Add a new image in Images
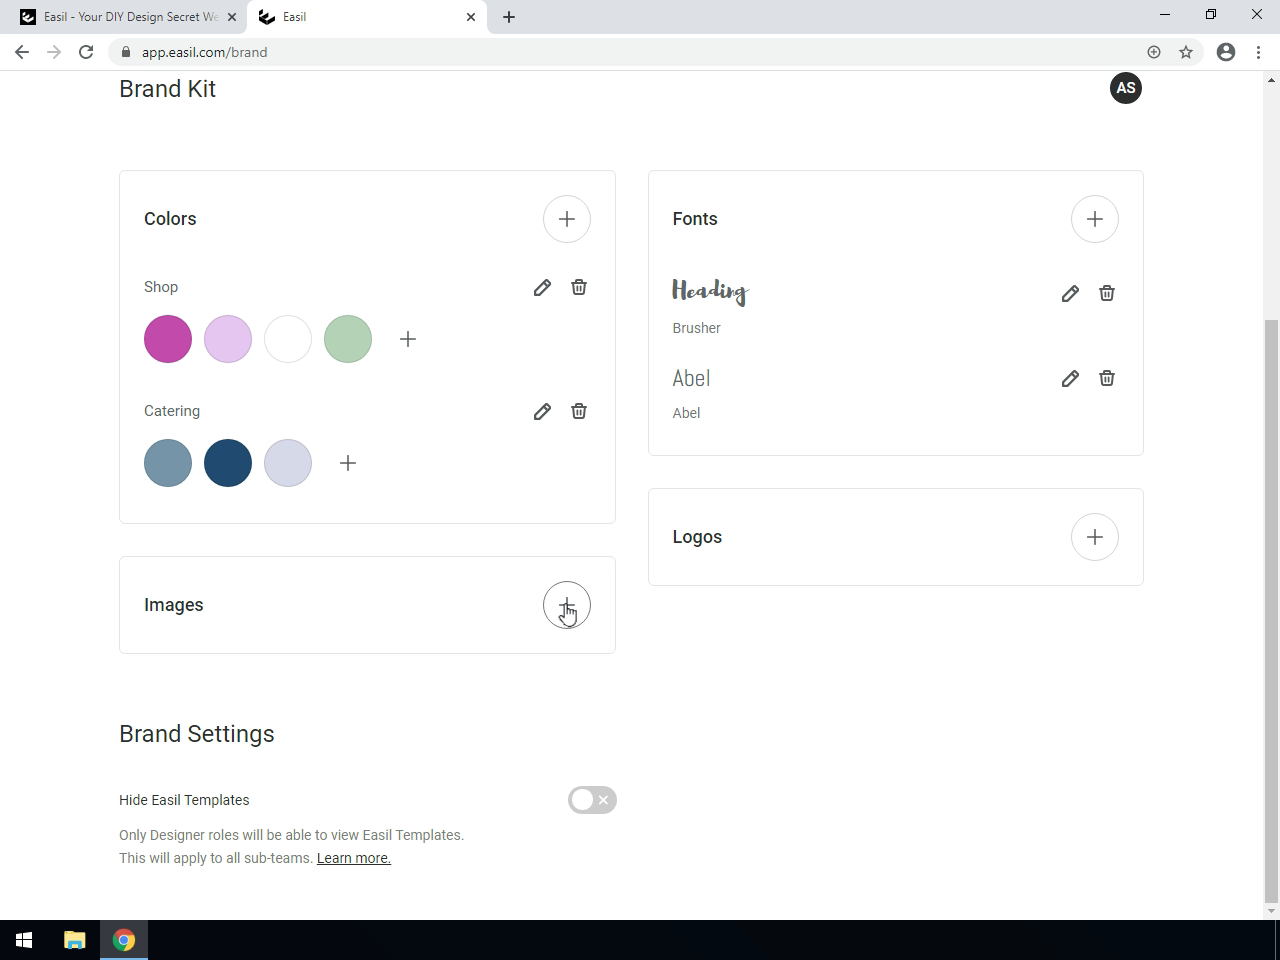This screenshot has width=1280, height=960. tap(567, 605)
